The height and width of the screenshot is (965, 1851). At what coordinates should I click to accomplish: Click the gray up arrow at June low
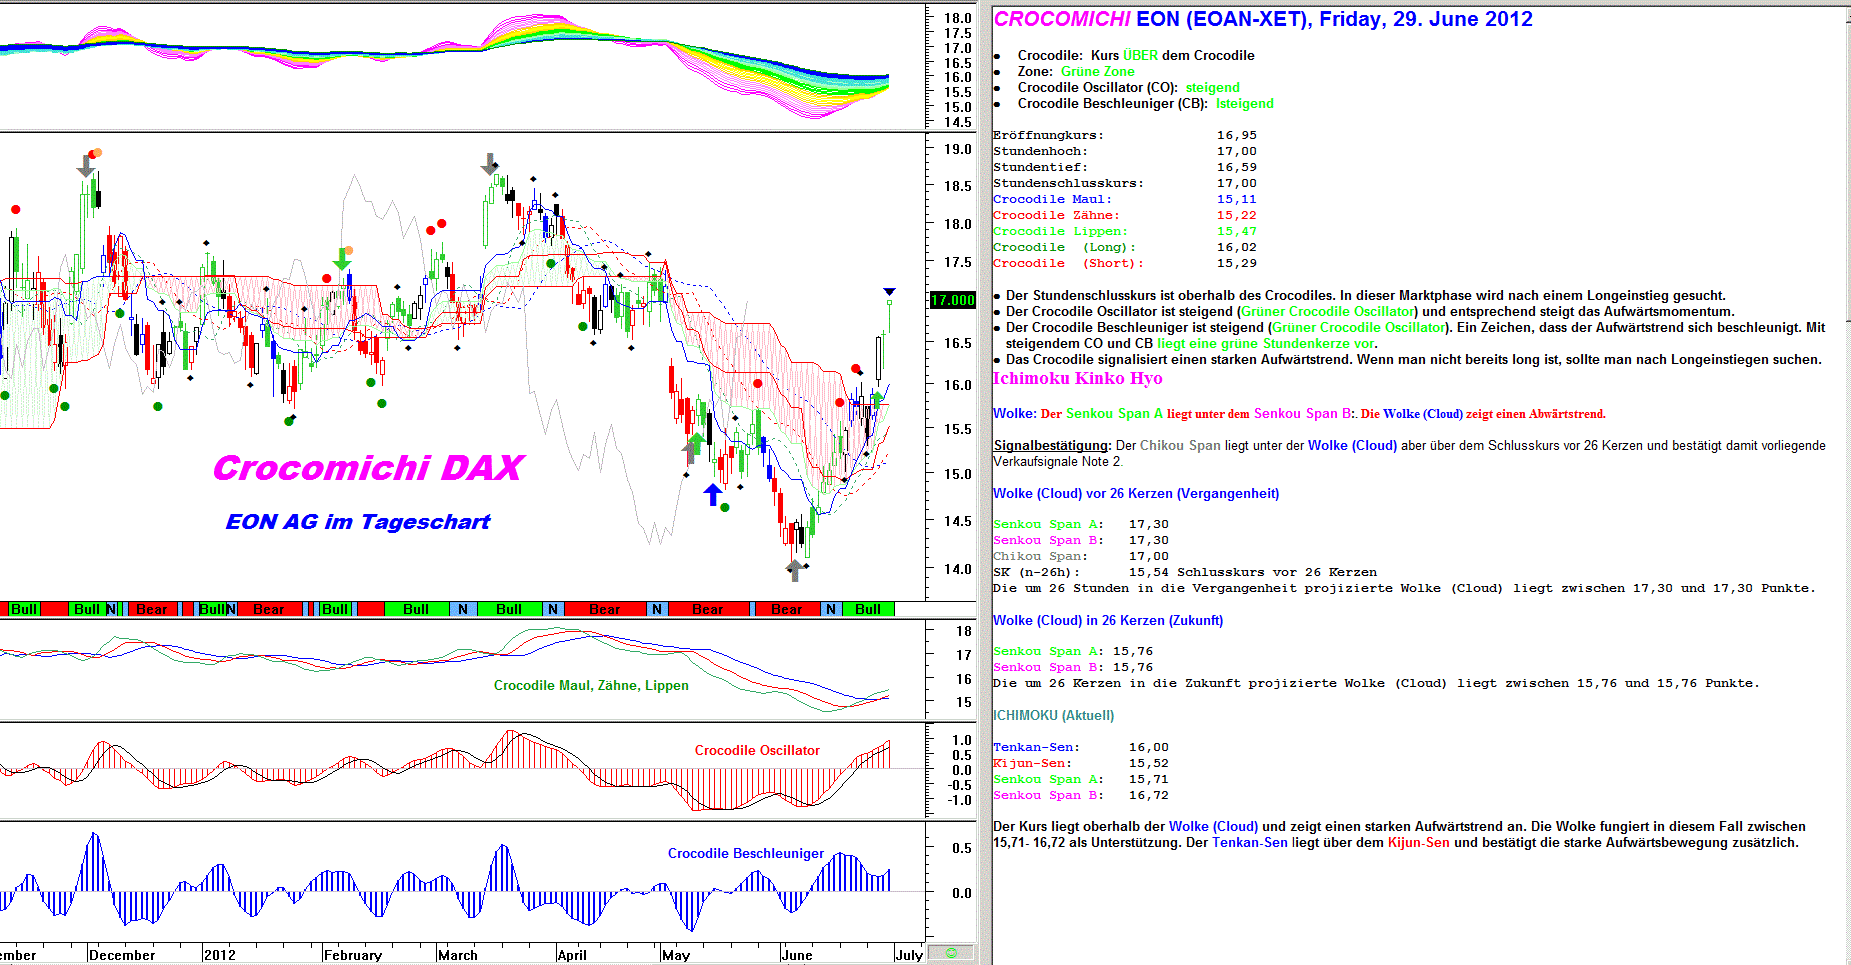pos(794,571)
